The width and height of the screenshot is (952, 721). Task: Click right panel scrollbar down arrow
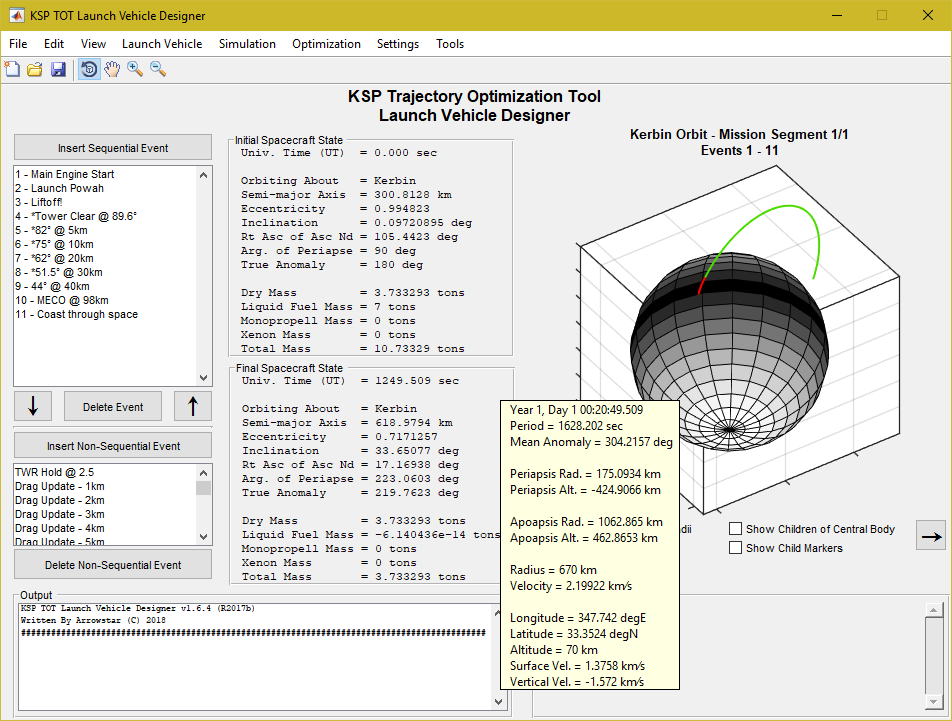coord(933,702)
